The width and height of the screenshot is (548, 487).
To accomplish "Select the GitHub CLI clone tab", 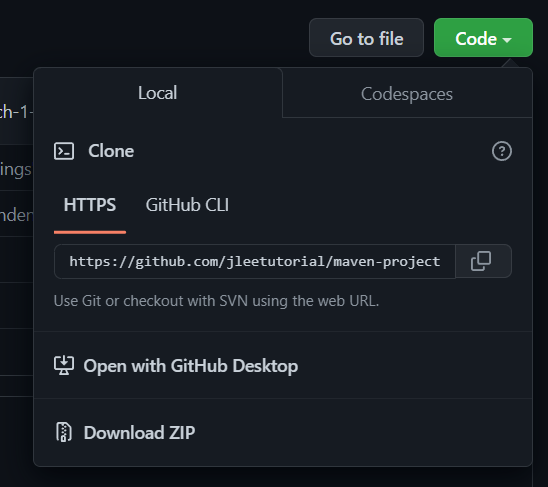I will 187,205.
